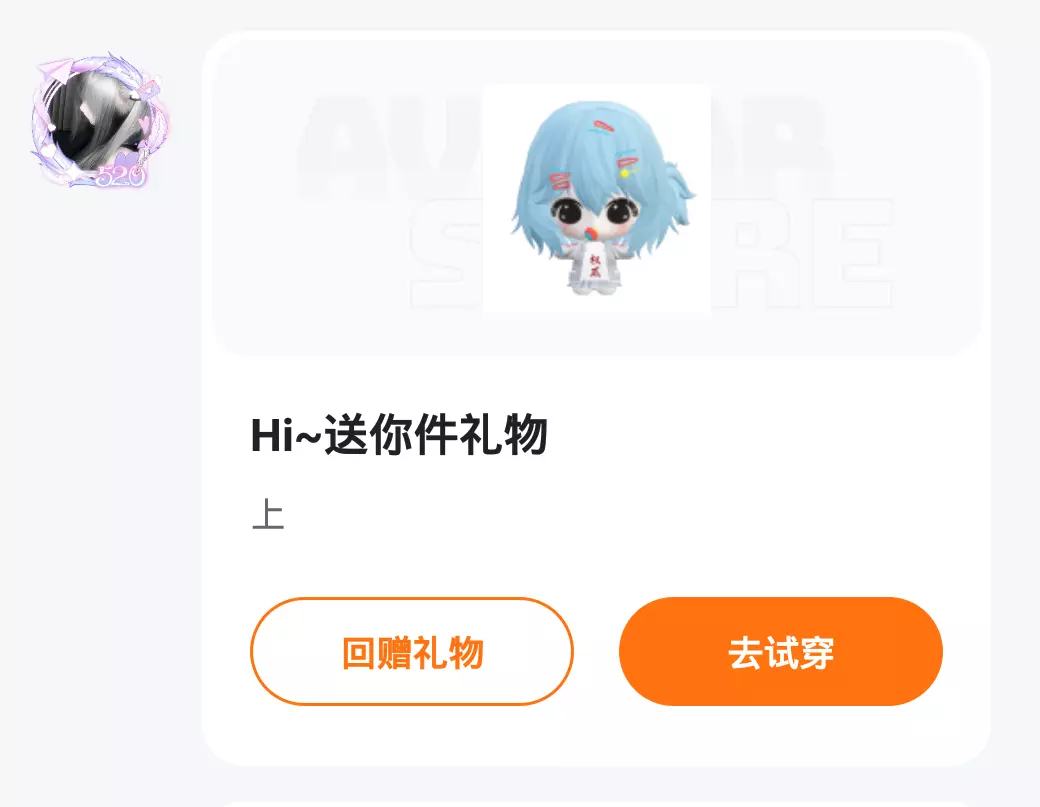
Task: Click the white gift card body
Action: (x=596, y=398)
